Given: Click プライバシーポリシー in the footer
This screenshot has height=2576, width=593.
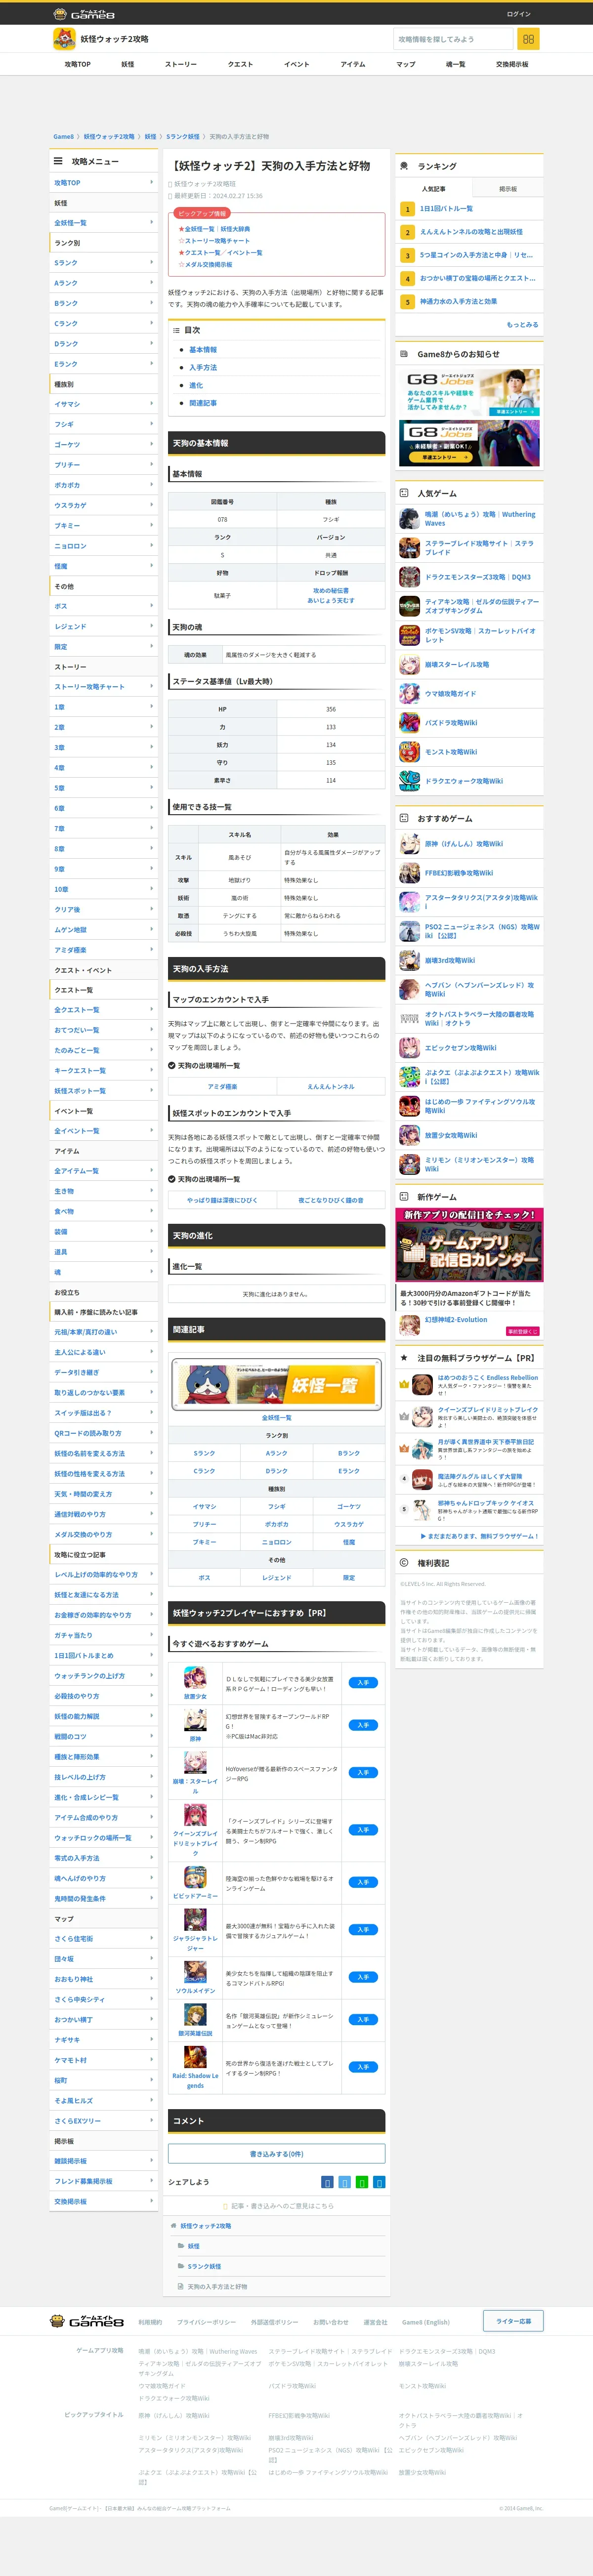Looking at the screenshot, I should pos(207,2322).
